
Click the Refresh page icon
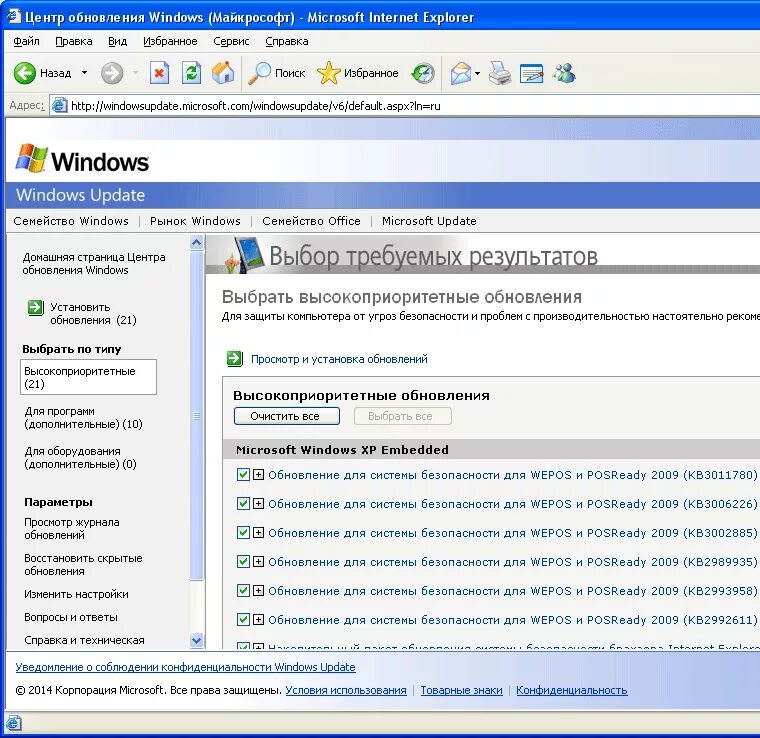pos(191,73)
